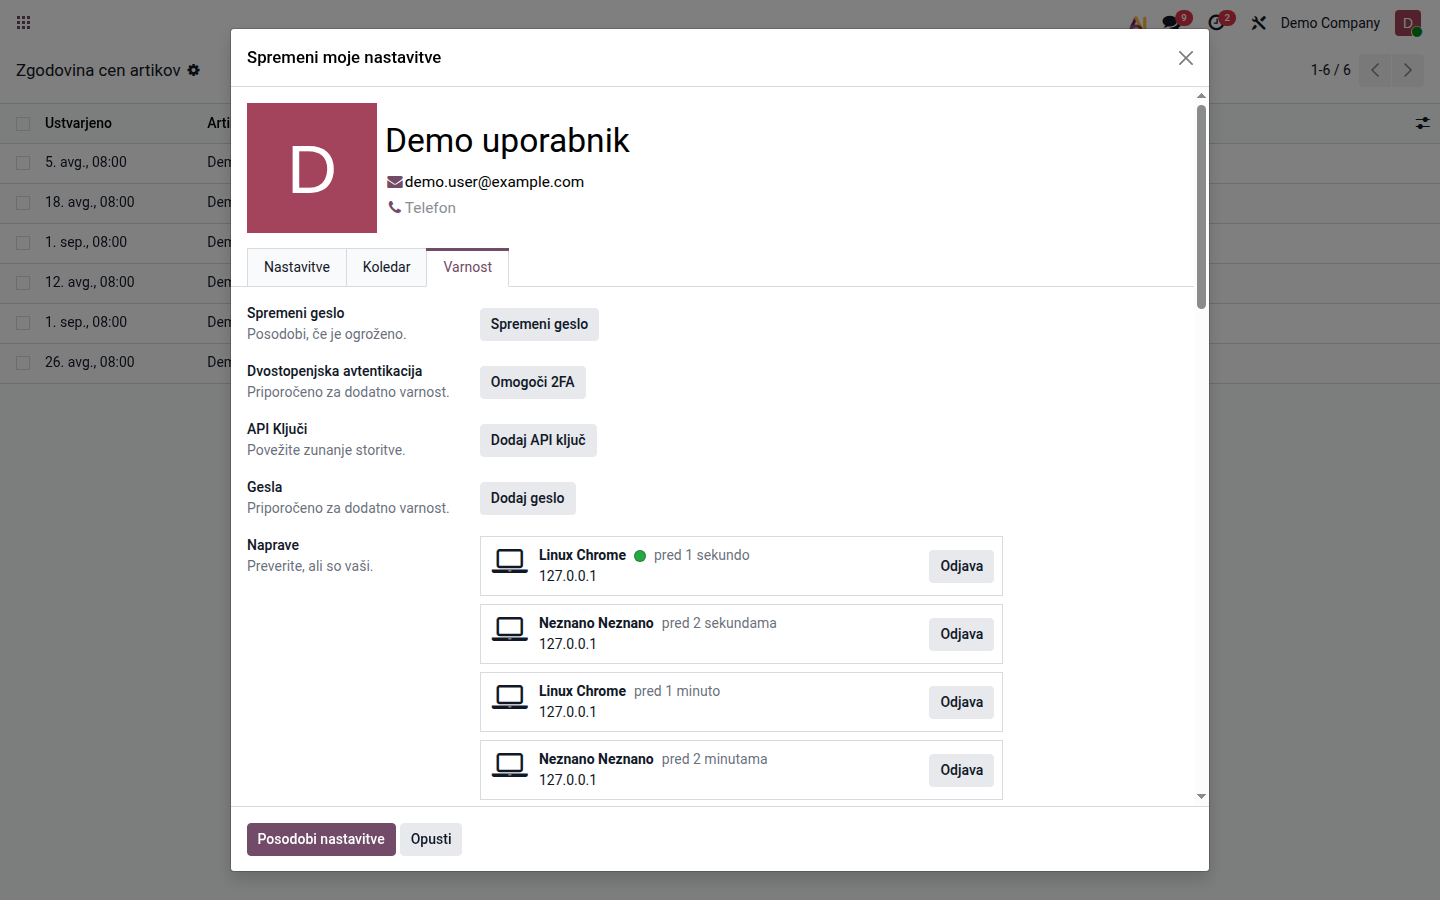
Task: Toggle the select-all checkbox in table header
Action: 23,124
